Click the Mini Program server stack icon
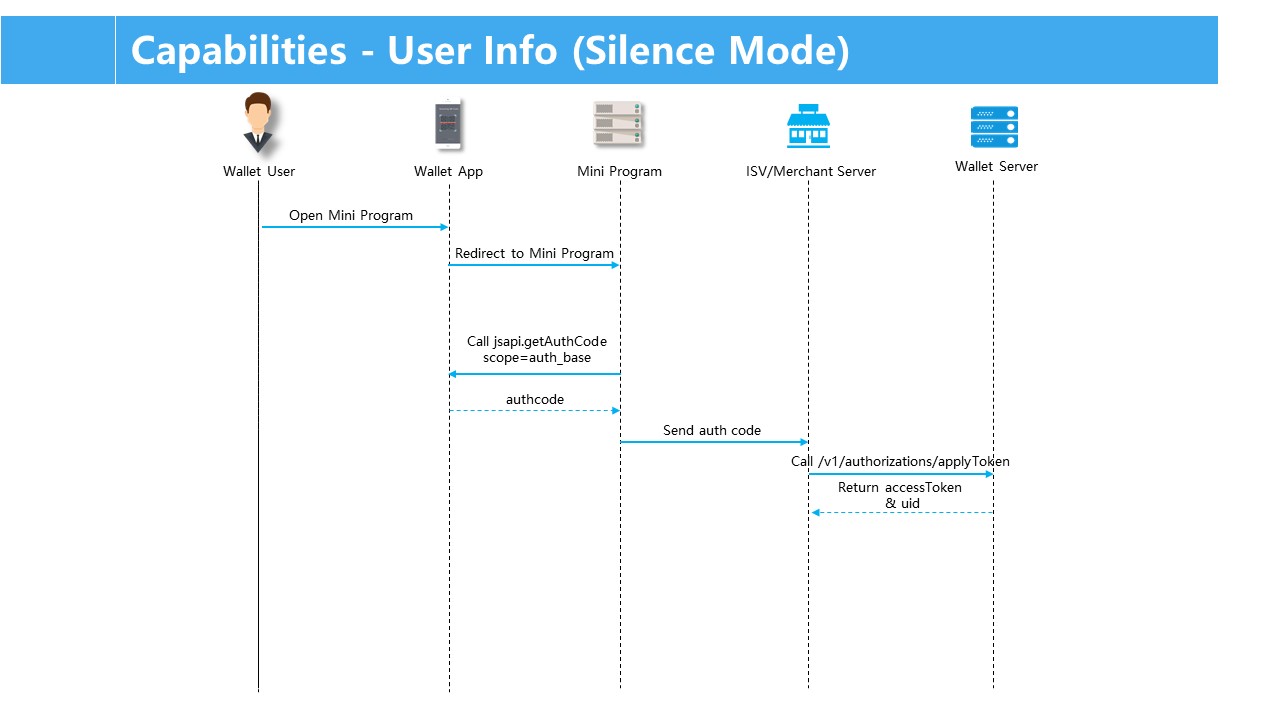The height and width of the screenshot is (720, 1280). coord(618,124)
